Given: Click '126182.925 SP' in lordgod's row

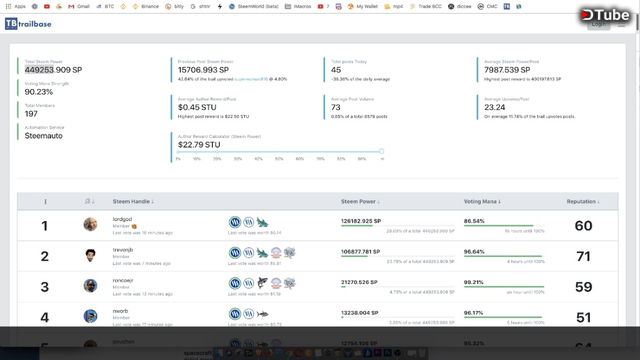Looking at the screenshot, I should (x=361, y=221).
